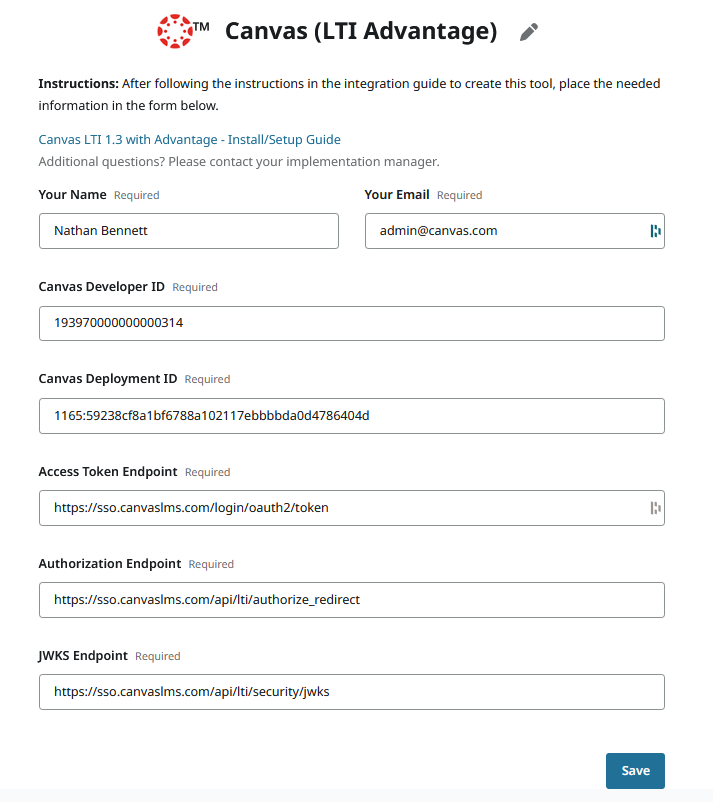Click the "Authorization Endpoint" label

(x=110, y=564)
